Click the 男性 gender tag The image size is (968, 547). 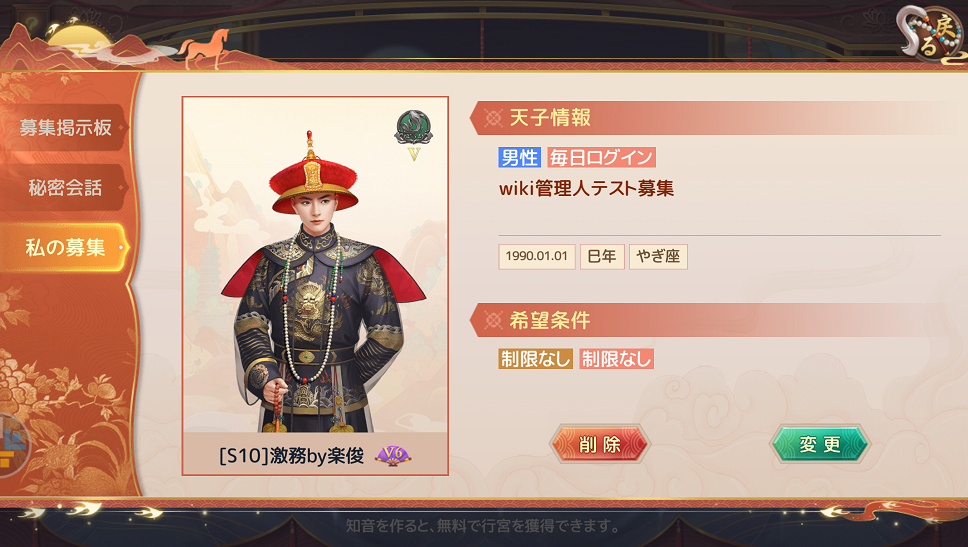519,157
